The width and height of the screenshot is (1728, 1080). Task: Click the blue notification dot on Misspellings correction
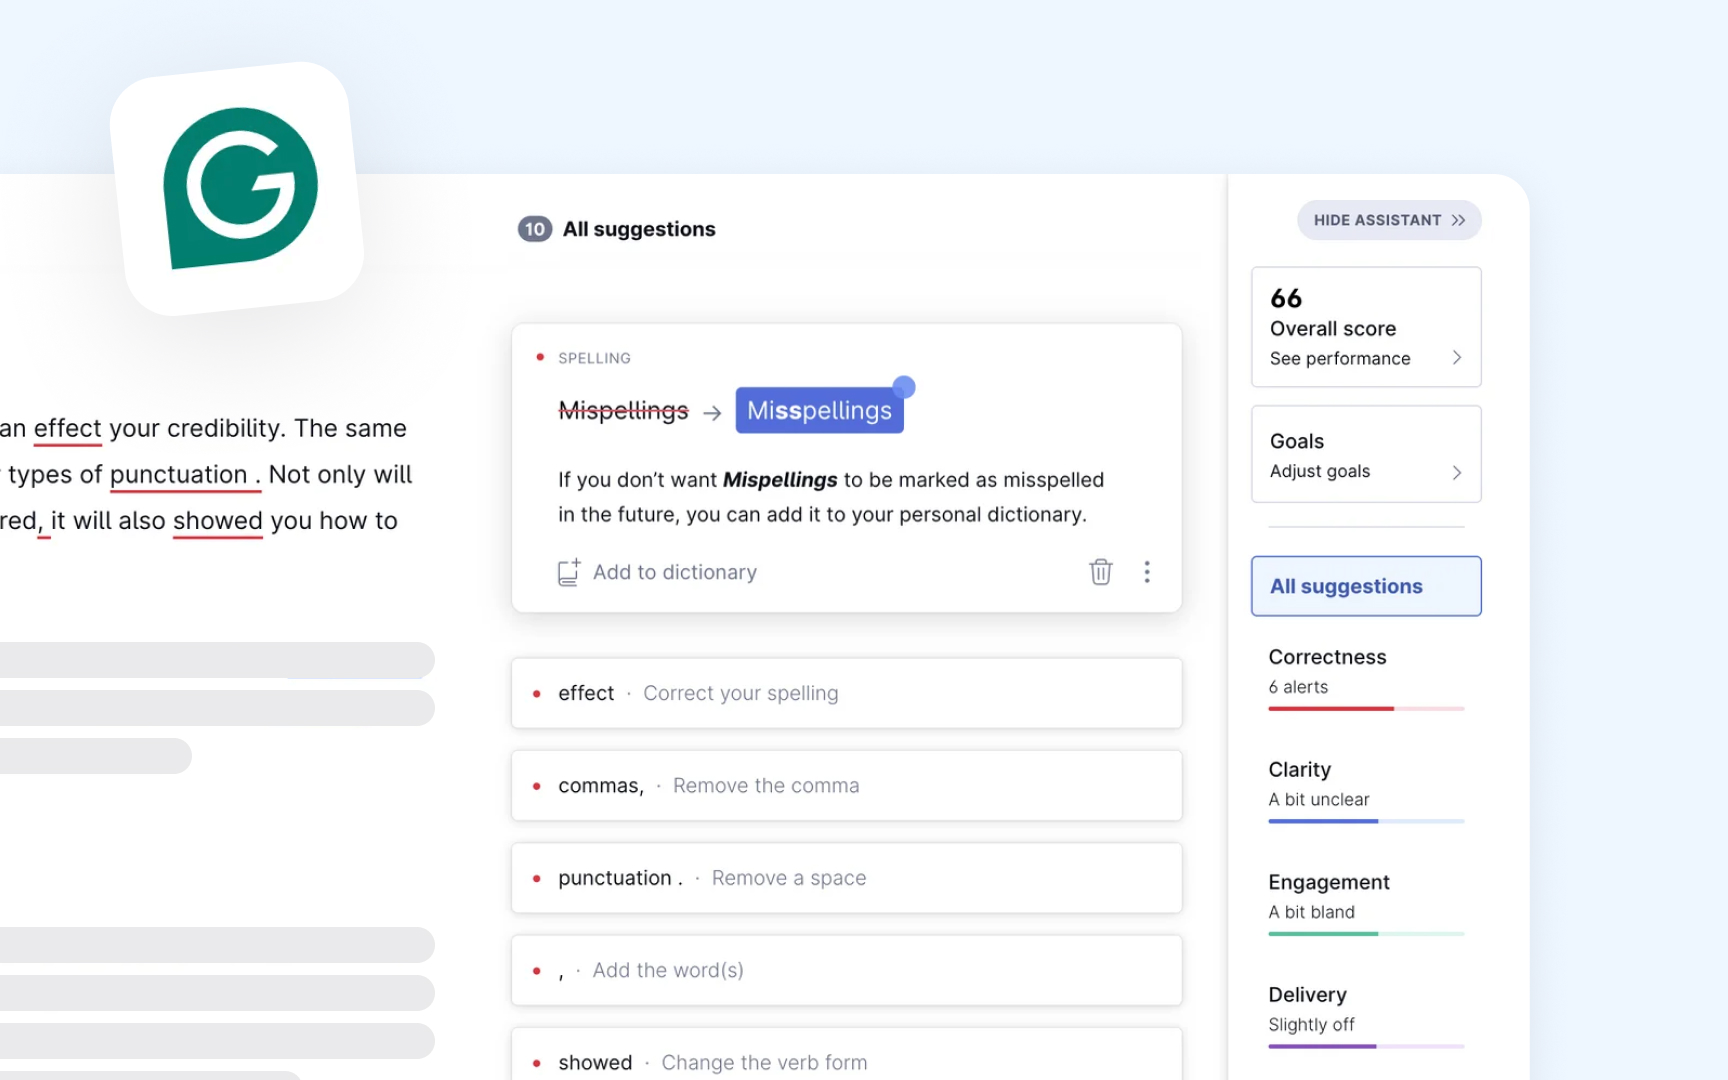click(903, 387)
